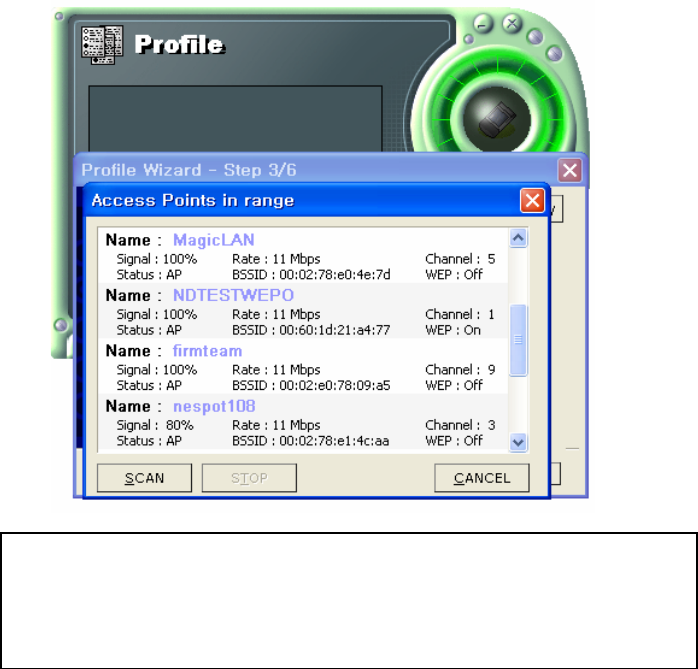The height and width of the screenshot is (669, 698).
Task: Select the firmteam access point
Action: point(303,366)
